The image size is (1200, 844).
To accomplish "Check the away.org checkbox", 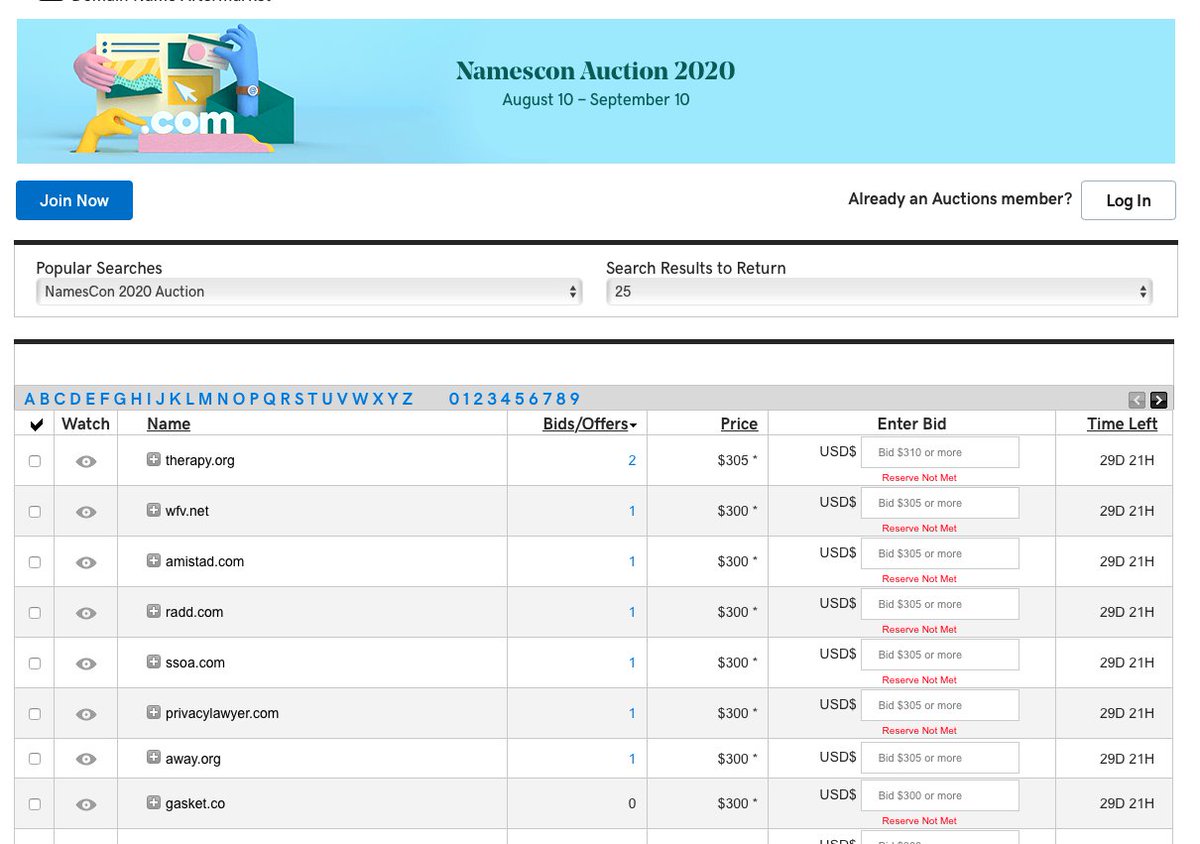I will pyautogui.click(x=35, y=759).
